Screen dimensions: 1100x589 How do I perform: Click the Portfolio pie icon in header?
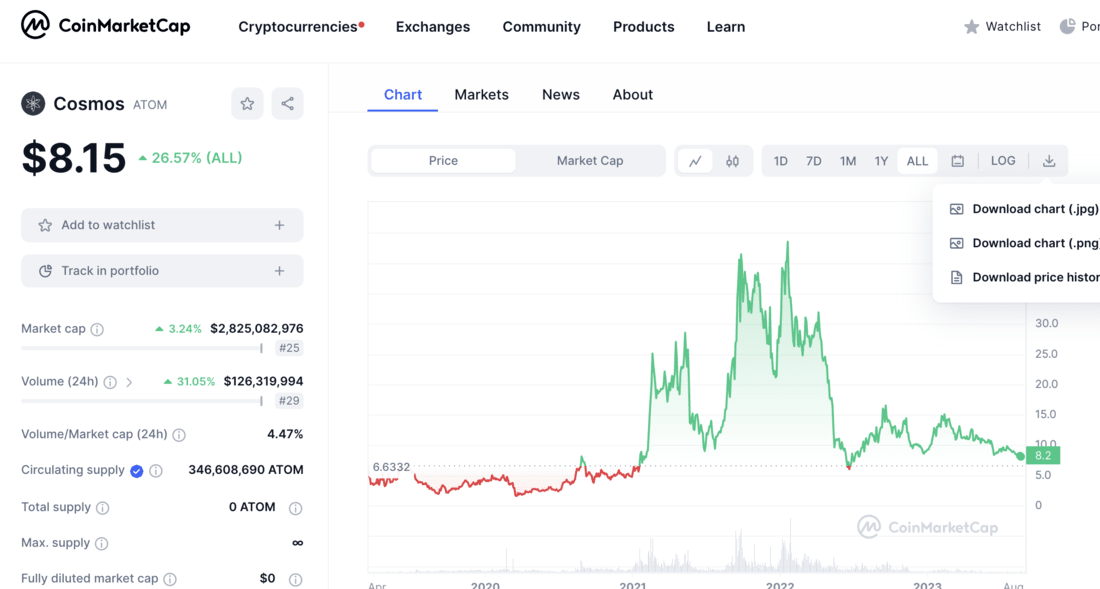(x=1068, y=27)
